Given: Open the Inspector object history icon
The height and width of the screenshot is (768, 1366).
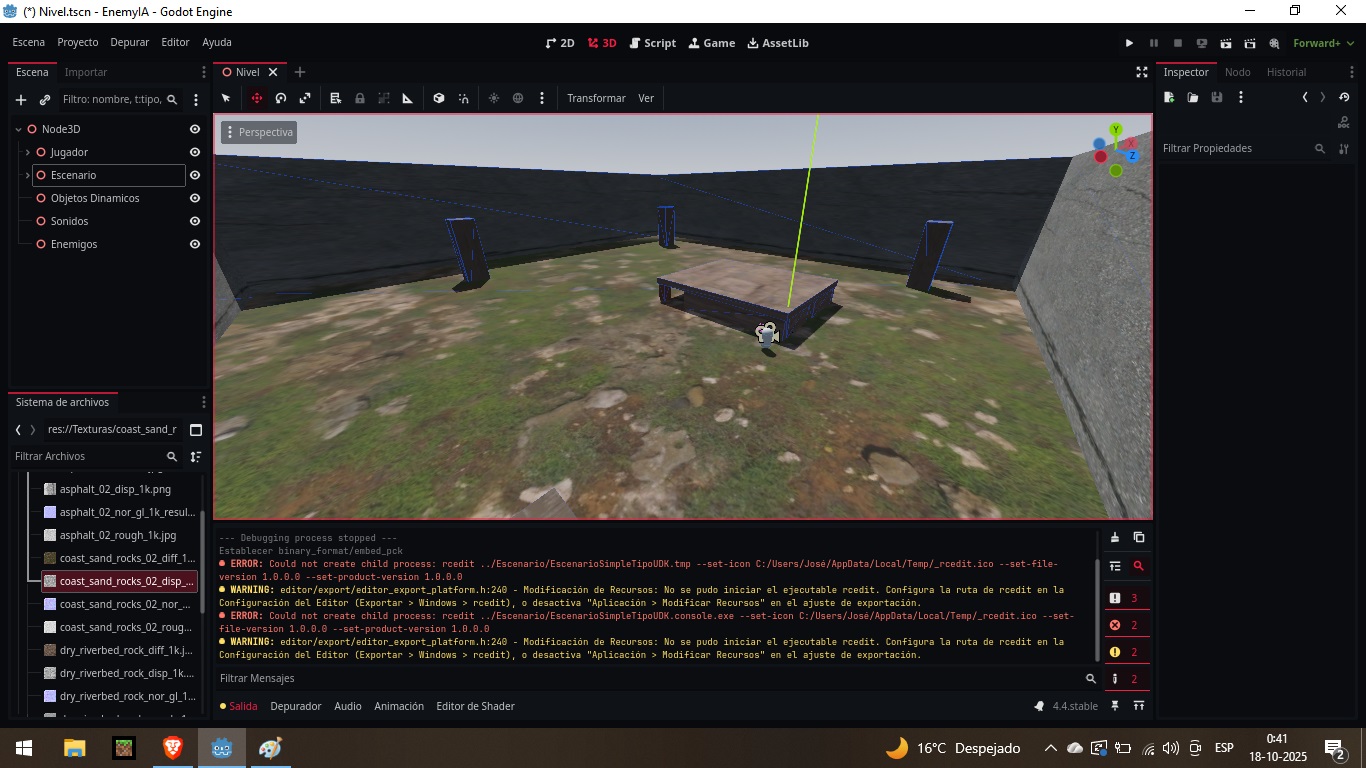Looking at the screenshot, I should click(x=1344, y=97).
